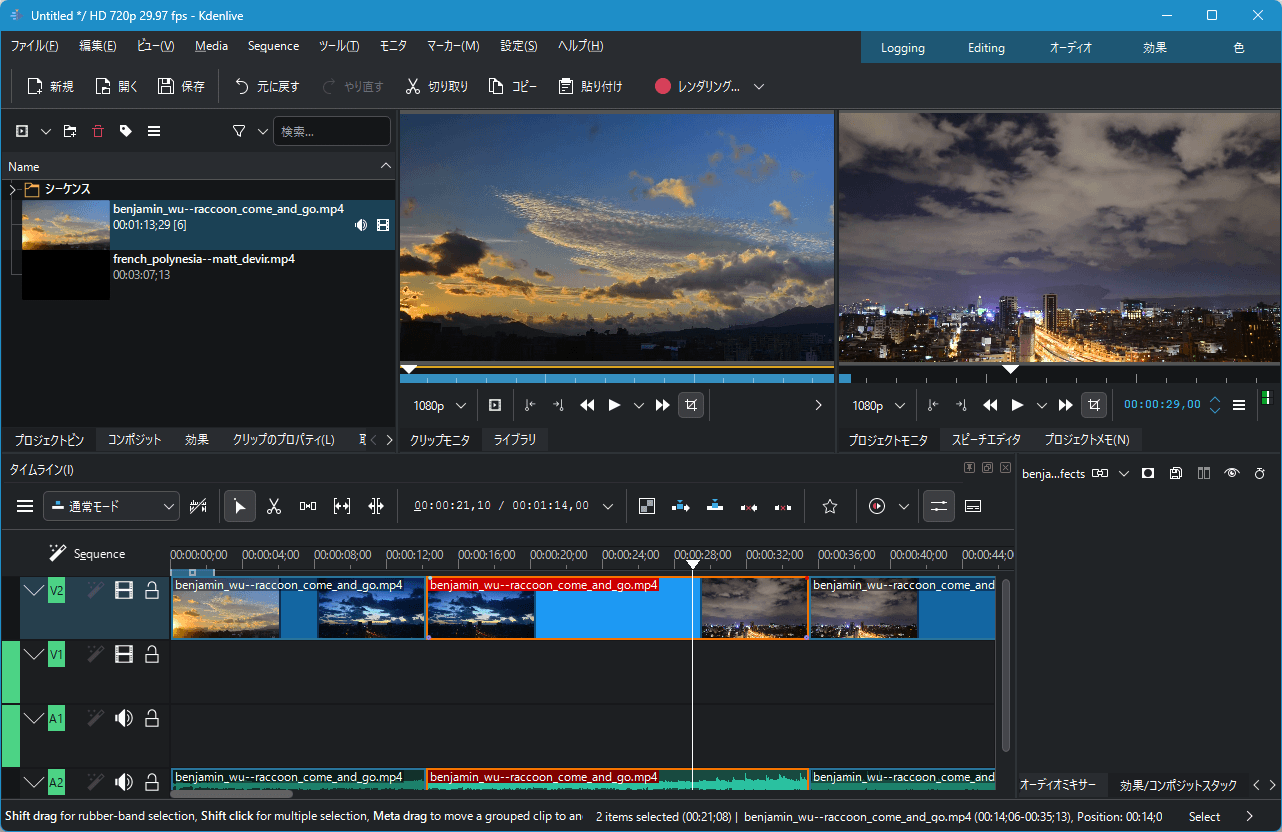
Task: Open the timeline hamburger menu
Action: [25, 507]
